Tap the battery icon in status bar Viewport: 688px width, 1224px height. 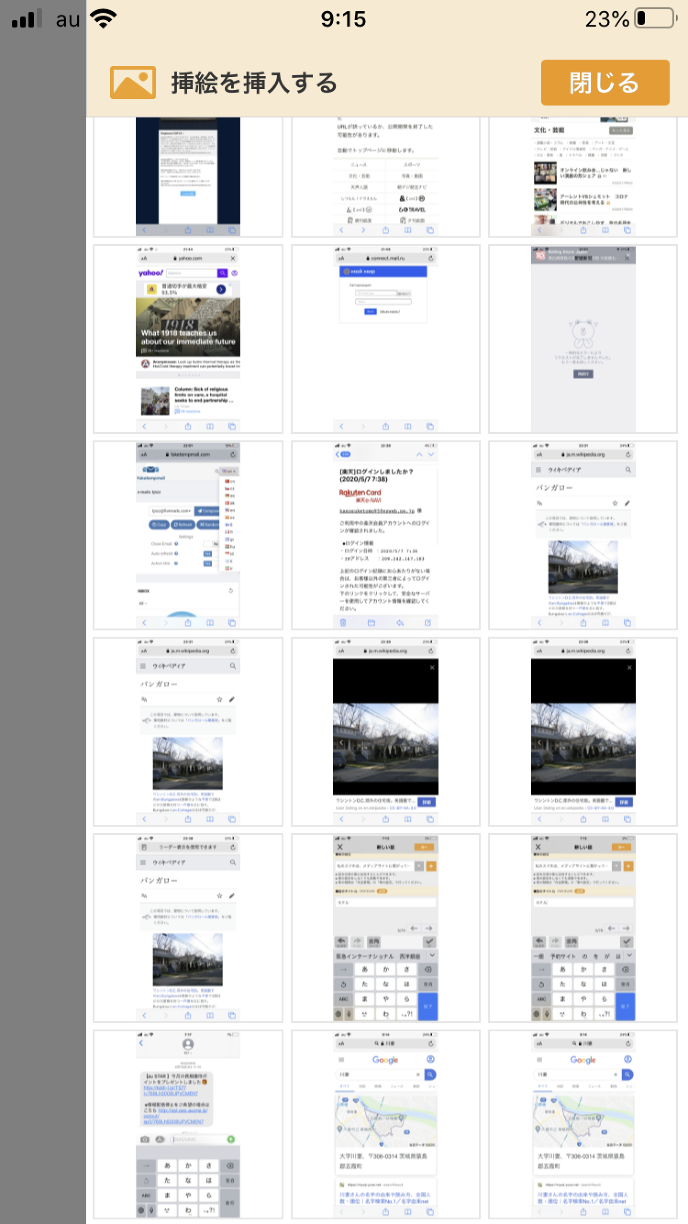tap(654, 19)
